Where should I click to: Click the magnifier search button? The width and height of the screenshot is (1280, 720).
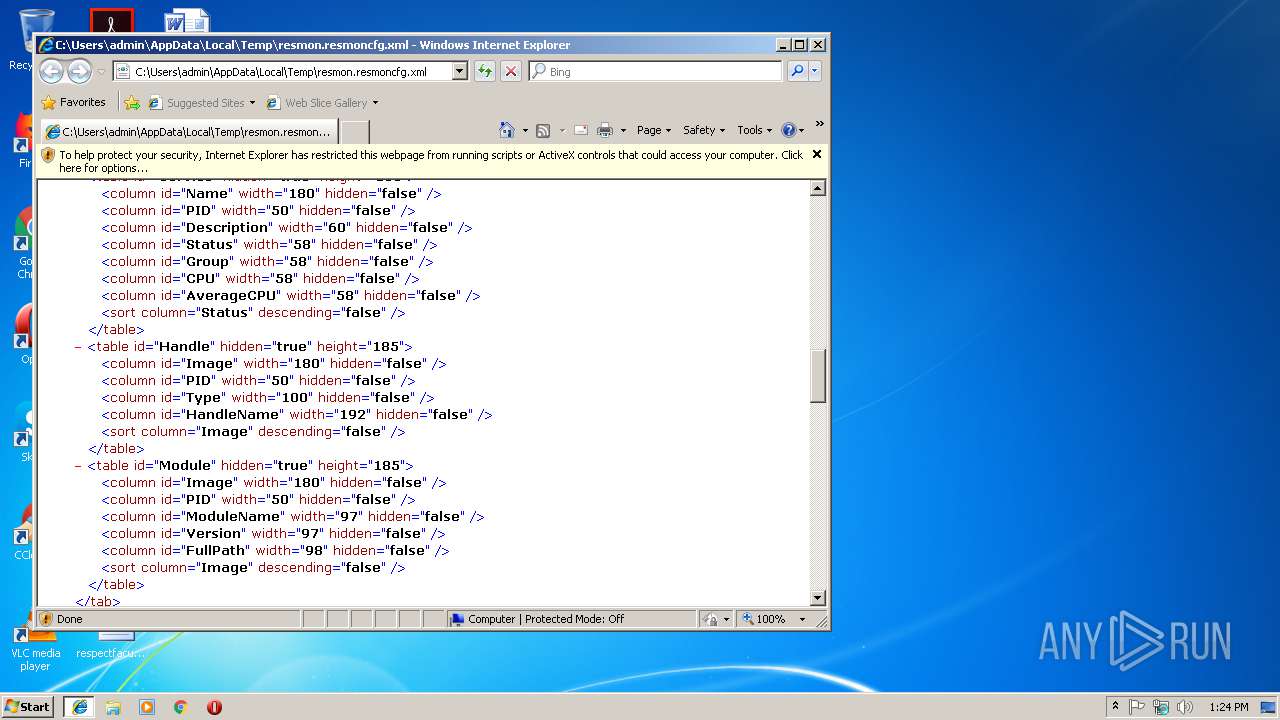click(x=797, y=71)
